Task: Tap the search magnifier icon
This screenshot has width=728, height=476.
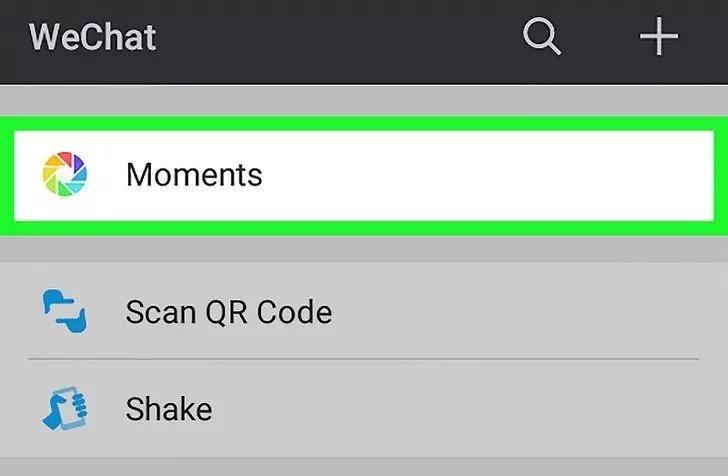Action: point(542,38)
